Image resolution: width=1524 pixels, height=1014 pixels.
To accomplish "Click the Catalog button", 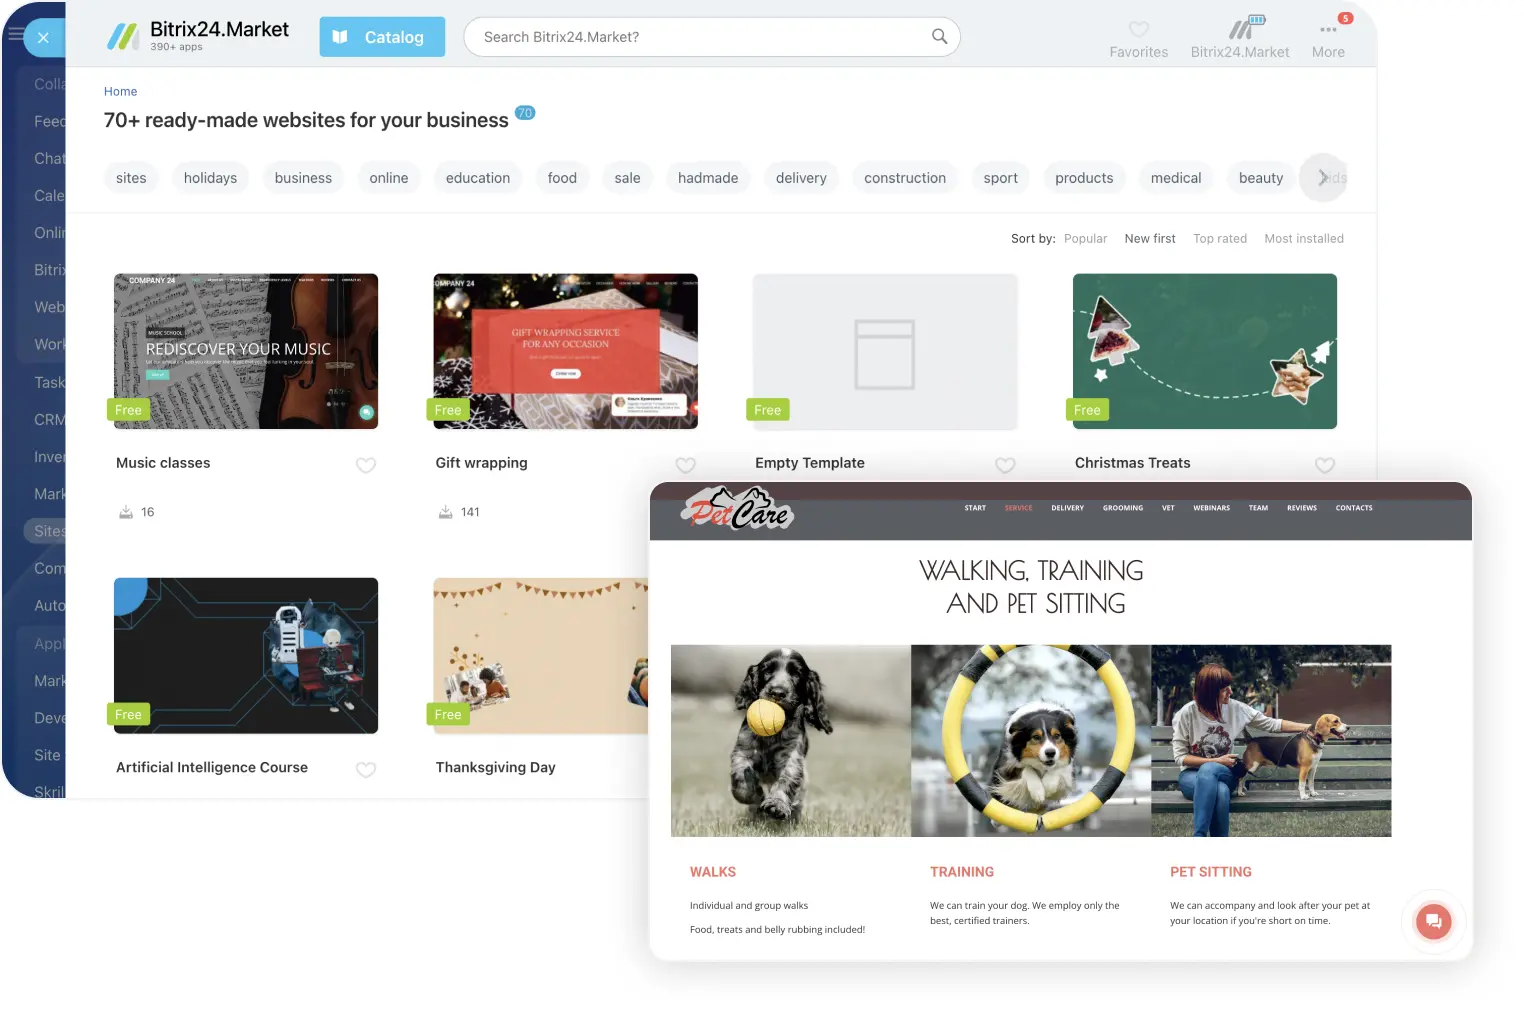I will tap(382, 37).
